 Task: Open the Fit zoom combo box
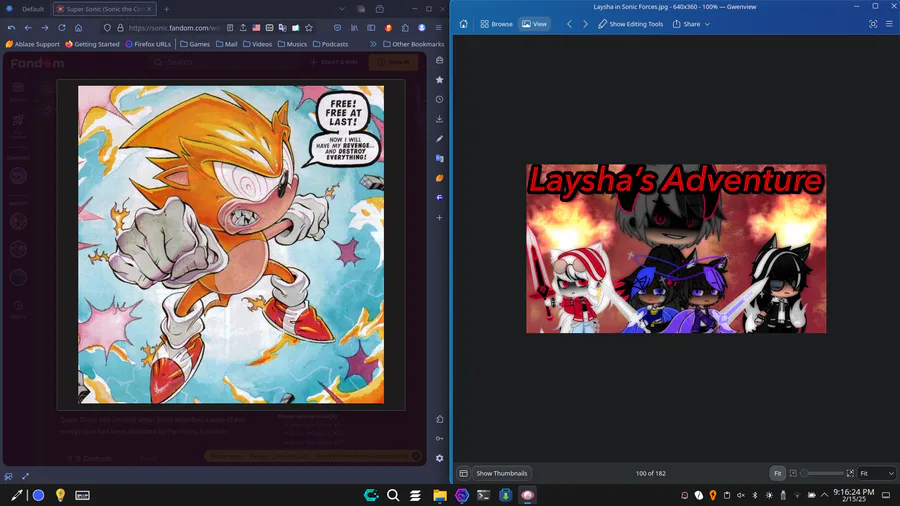coord(876,473)
